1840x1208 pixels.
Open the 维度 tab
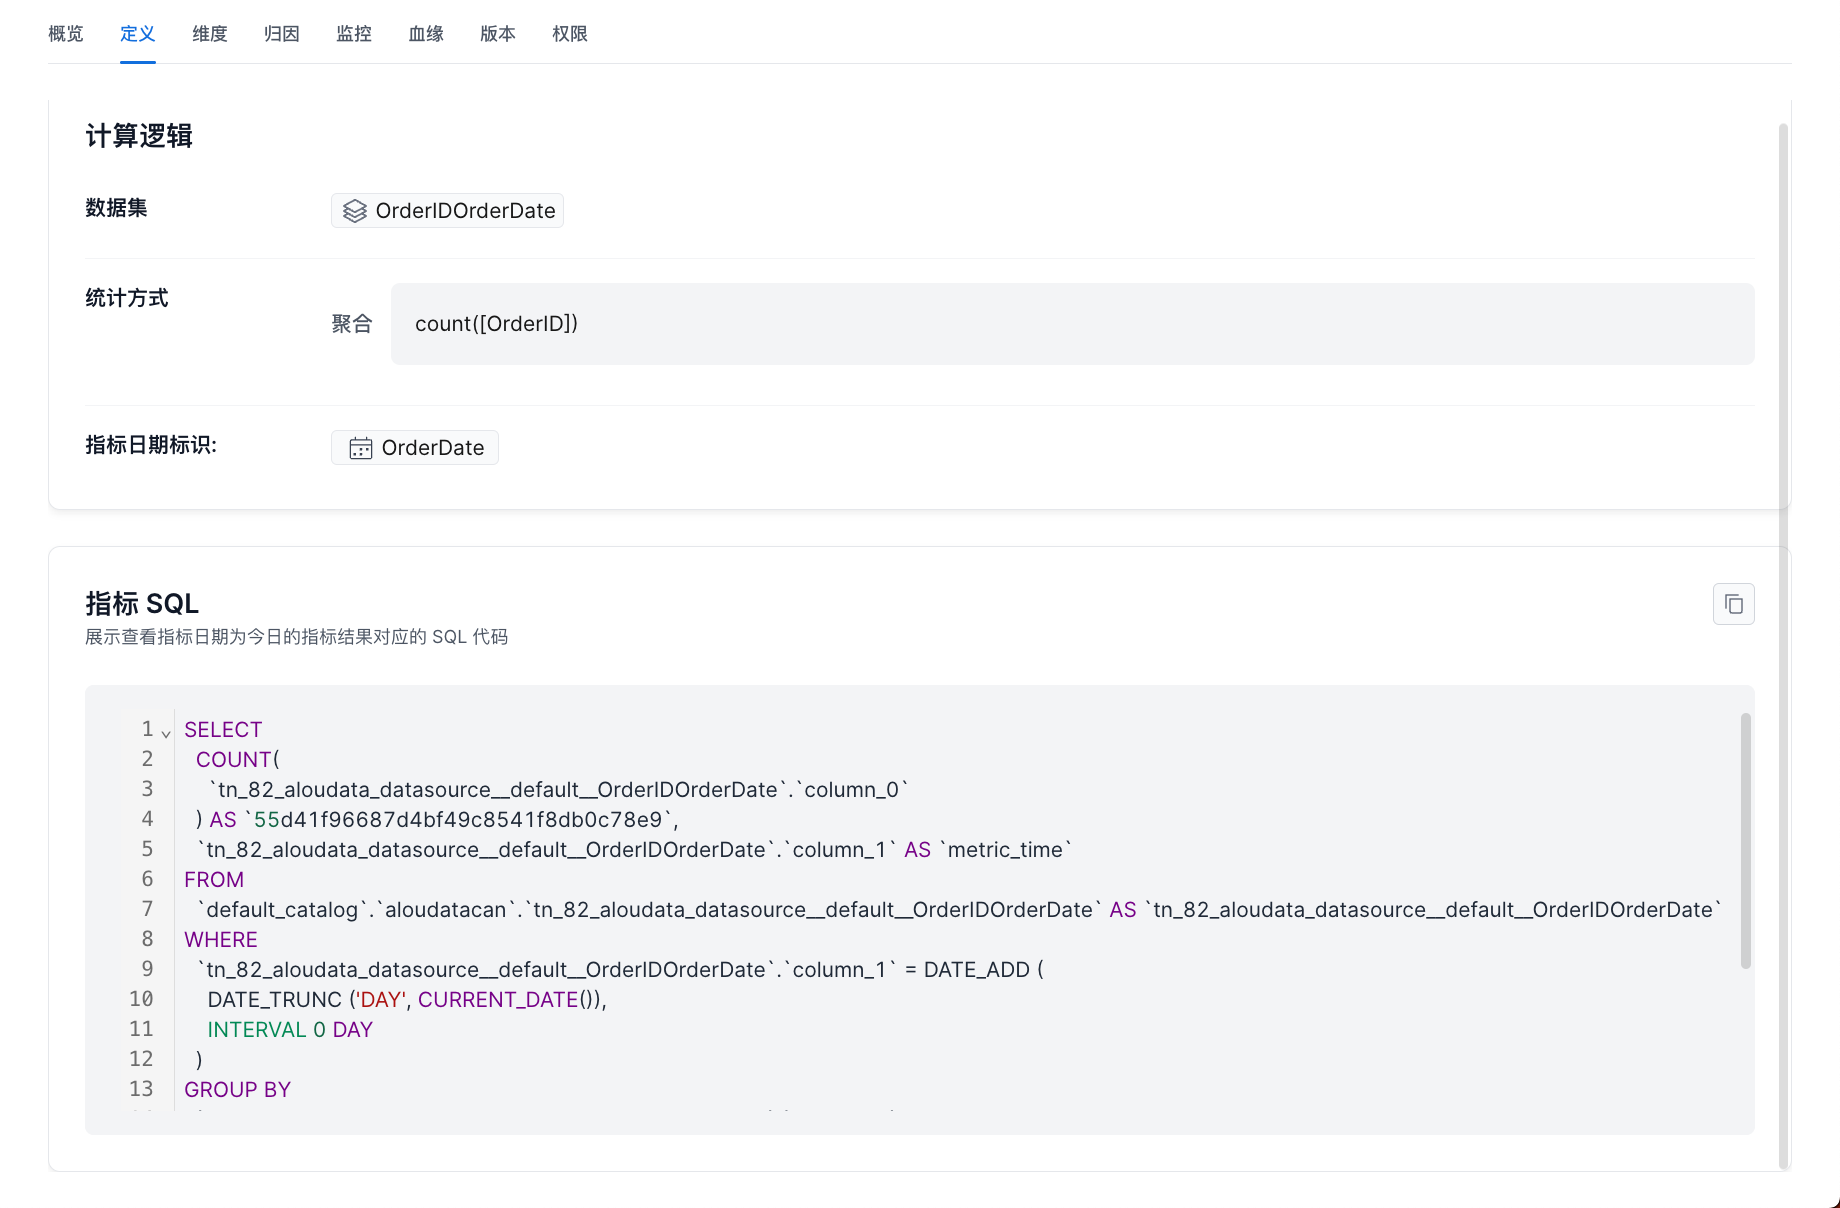coord(210,34)
